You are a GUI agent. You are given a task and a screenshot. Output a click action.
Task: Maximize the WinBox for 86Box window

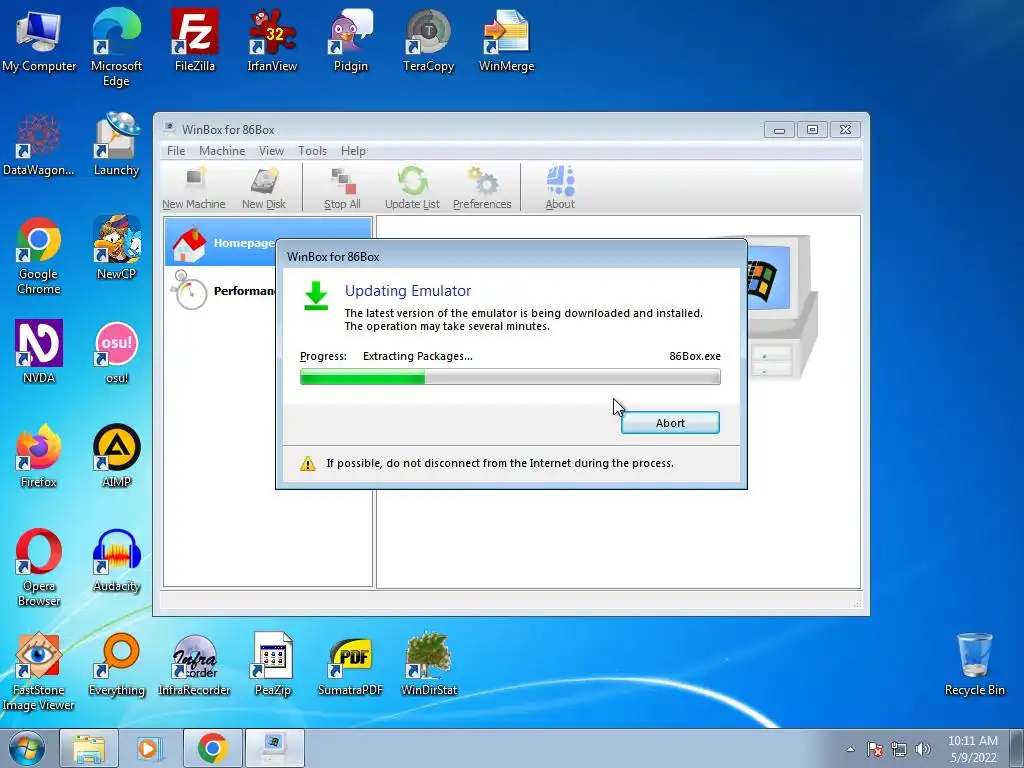812,129
